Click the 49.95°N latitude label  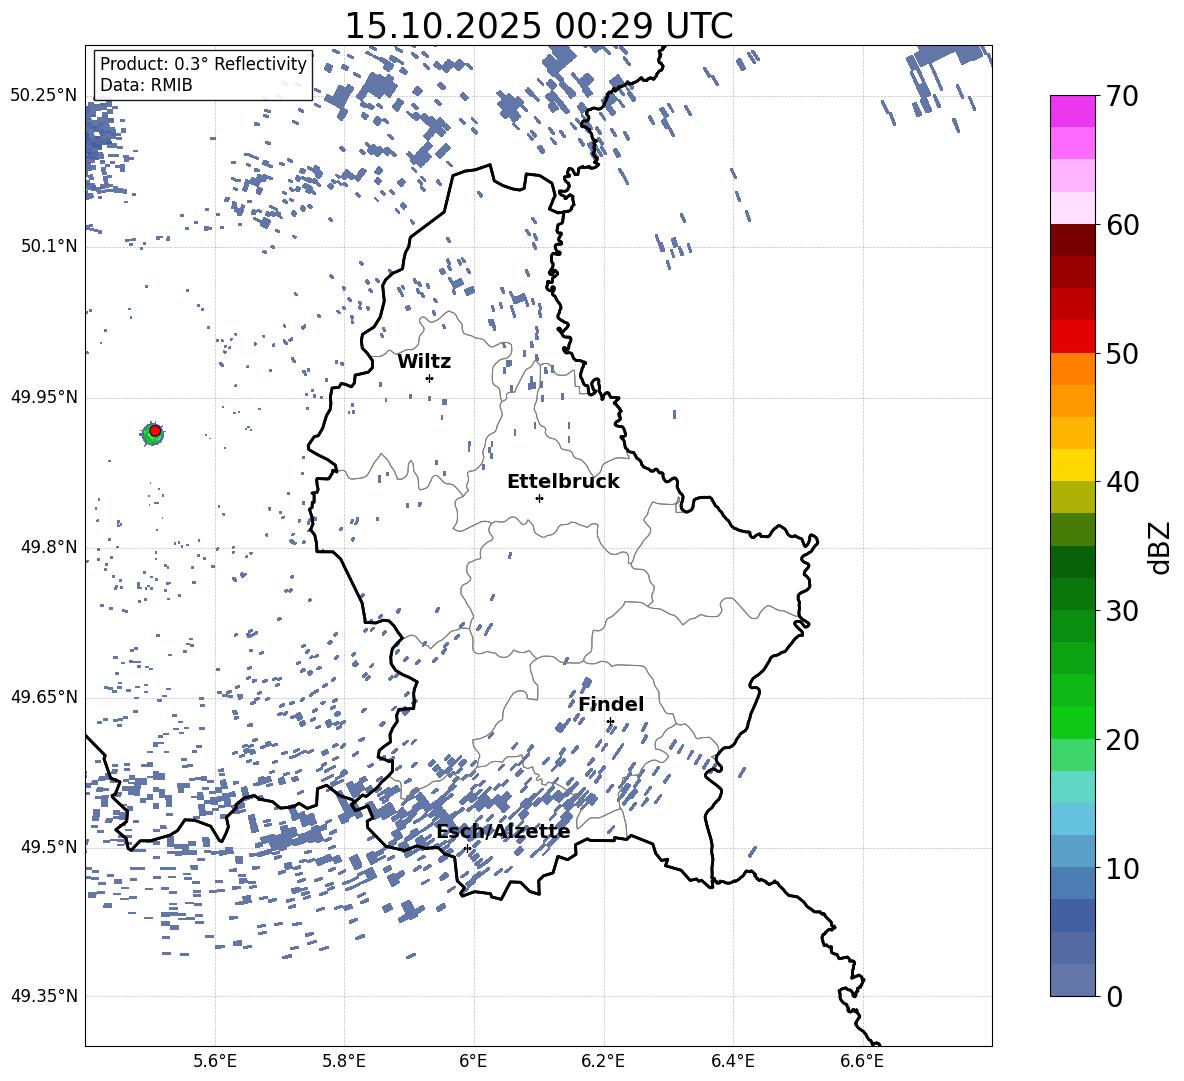pos(44,396)
